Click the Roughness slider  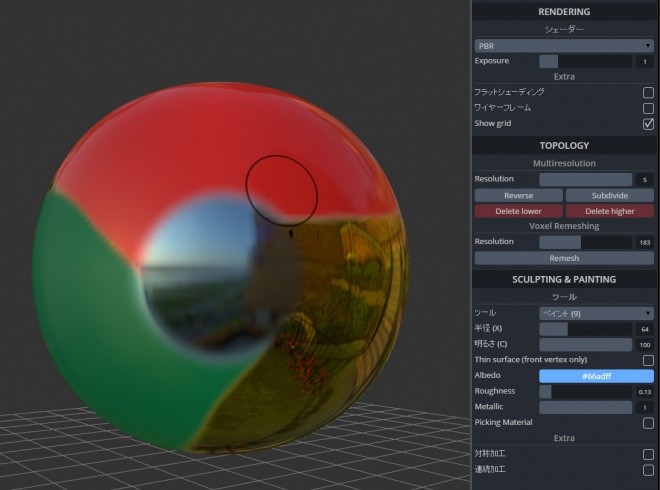(585, 391)
